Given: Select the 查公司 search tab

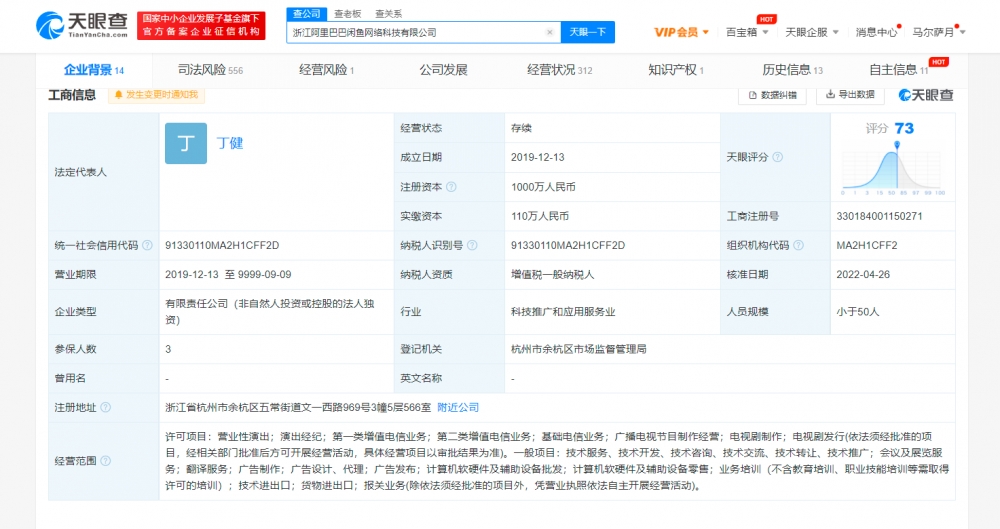Looking at the screenshot, I should point(307,13).
